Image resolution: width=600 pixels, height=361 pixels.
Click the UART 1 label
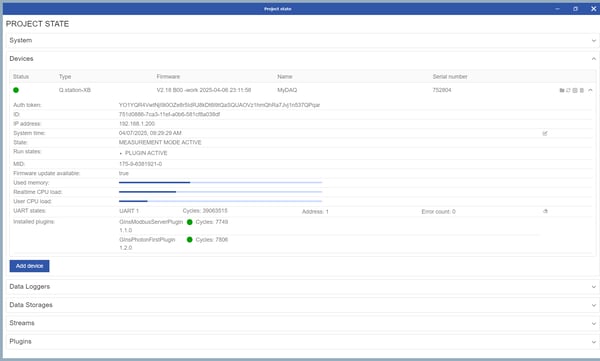129,211
